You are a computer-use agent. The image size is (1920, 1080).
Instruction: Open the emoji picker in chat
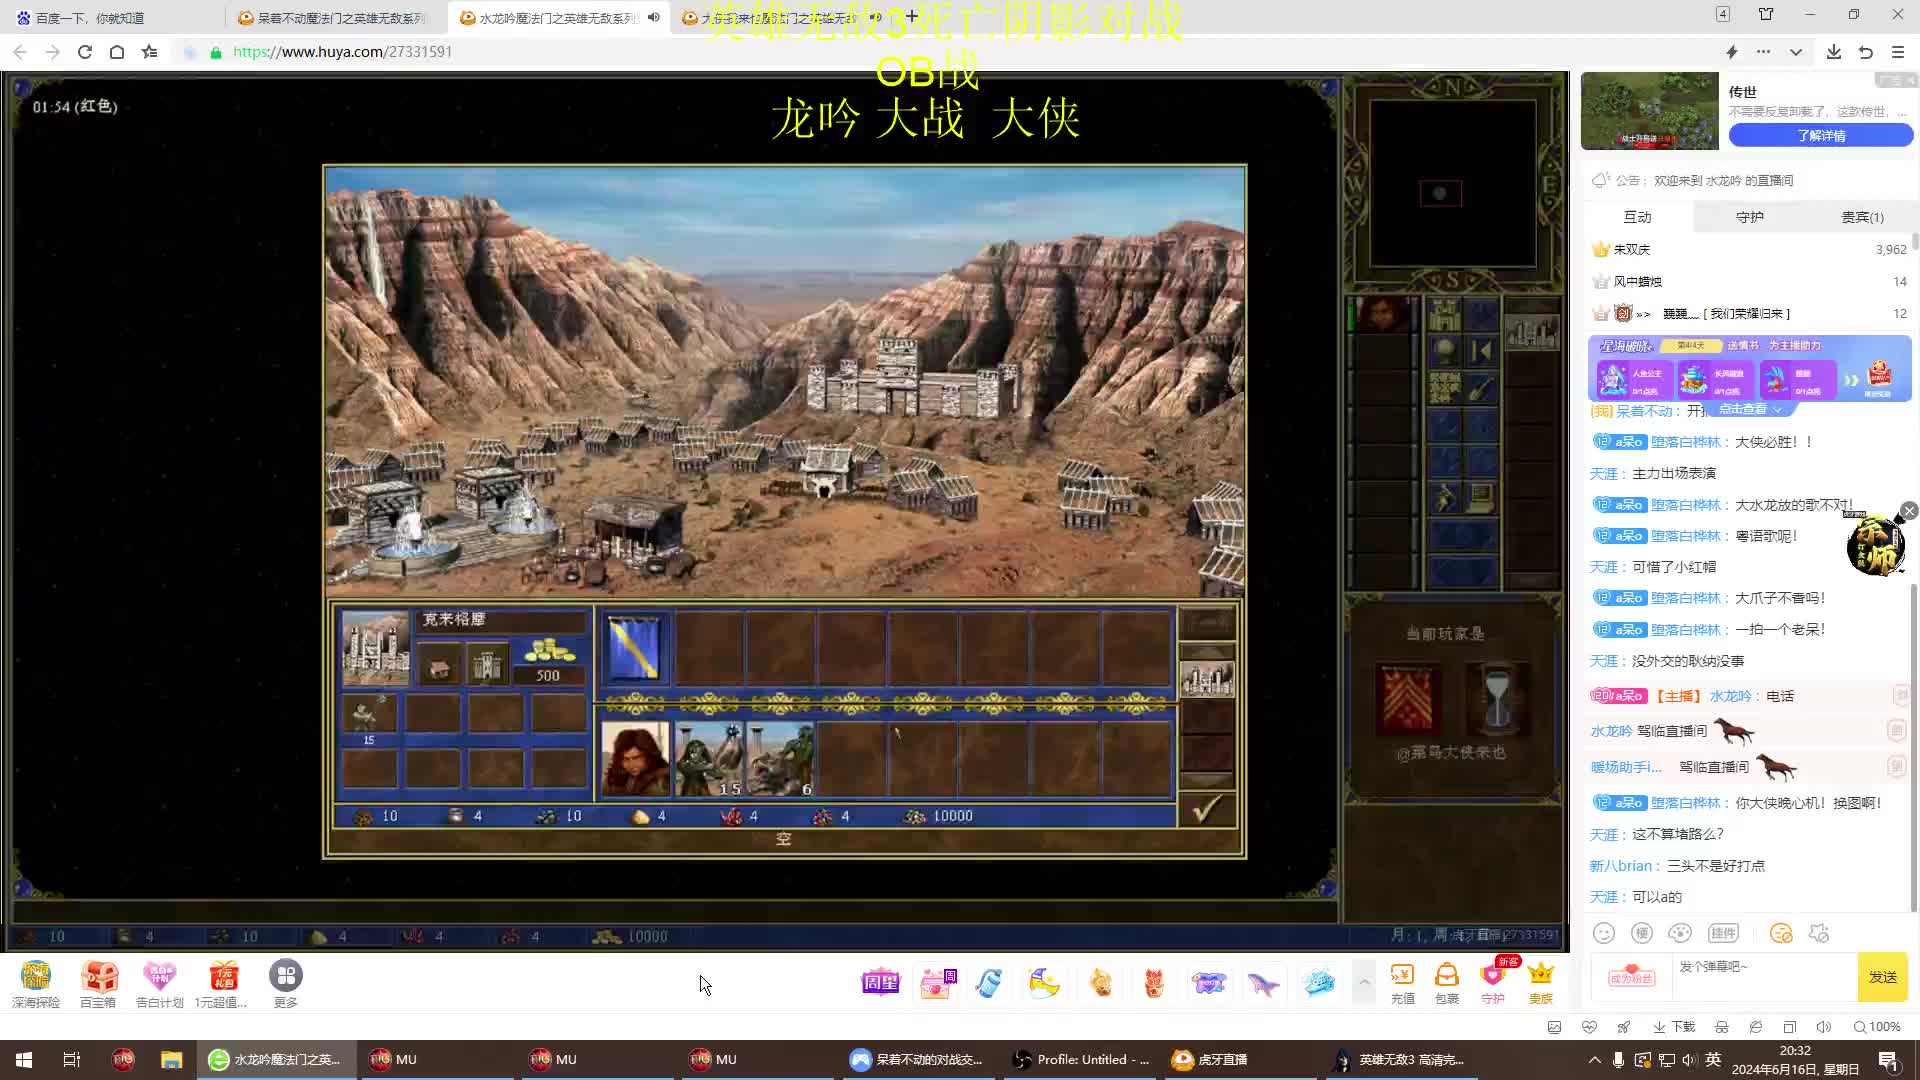pyautogui.click(x=1604, y=933)
